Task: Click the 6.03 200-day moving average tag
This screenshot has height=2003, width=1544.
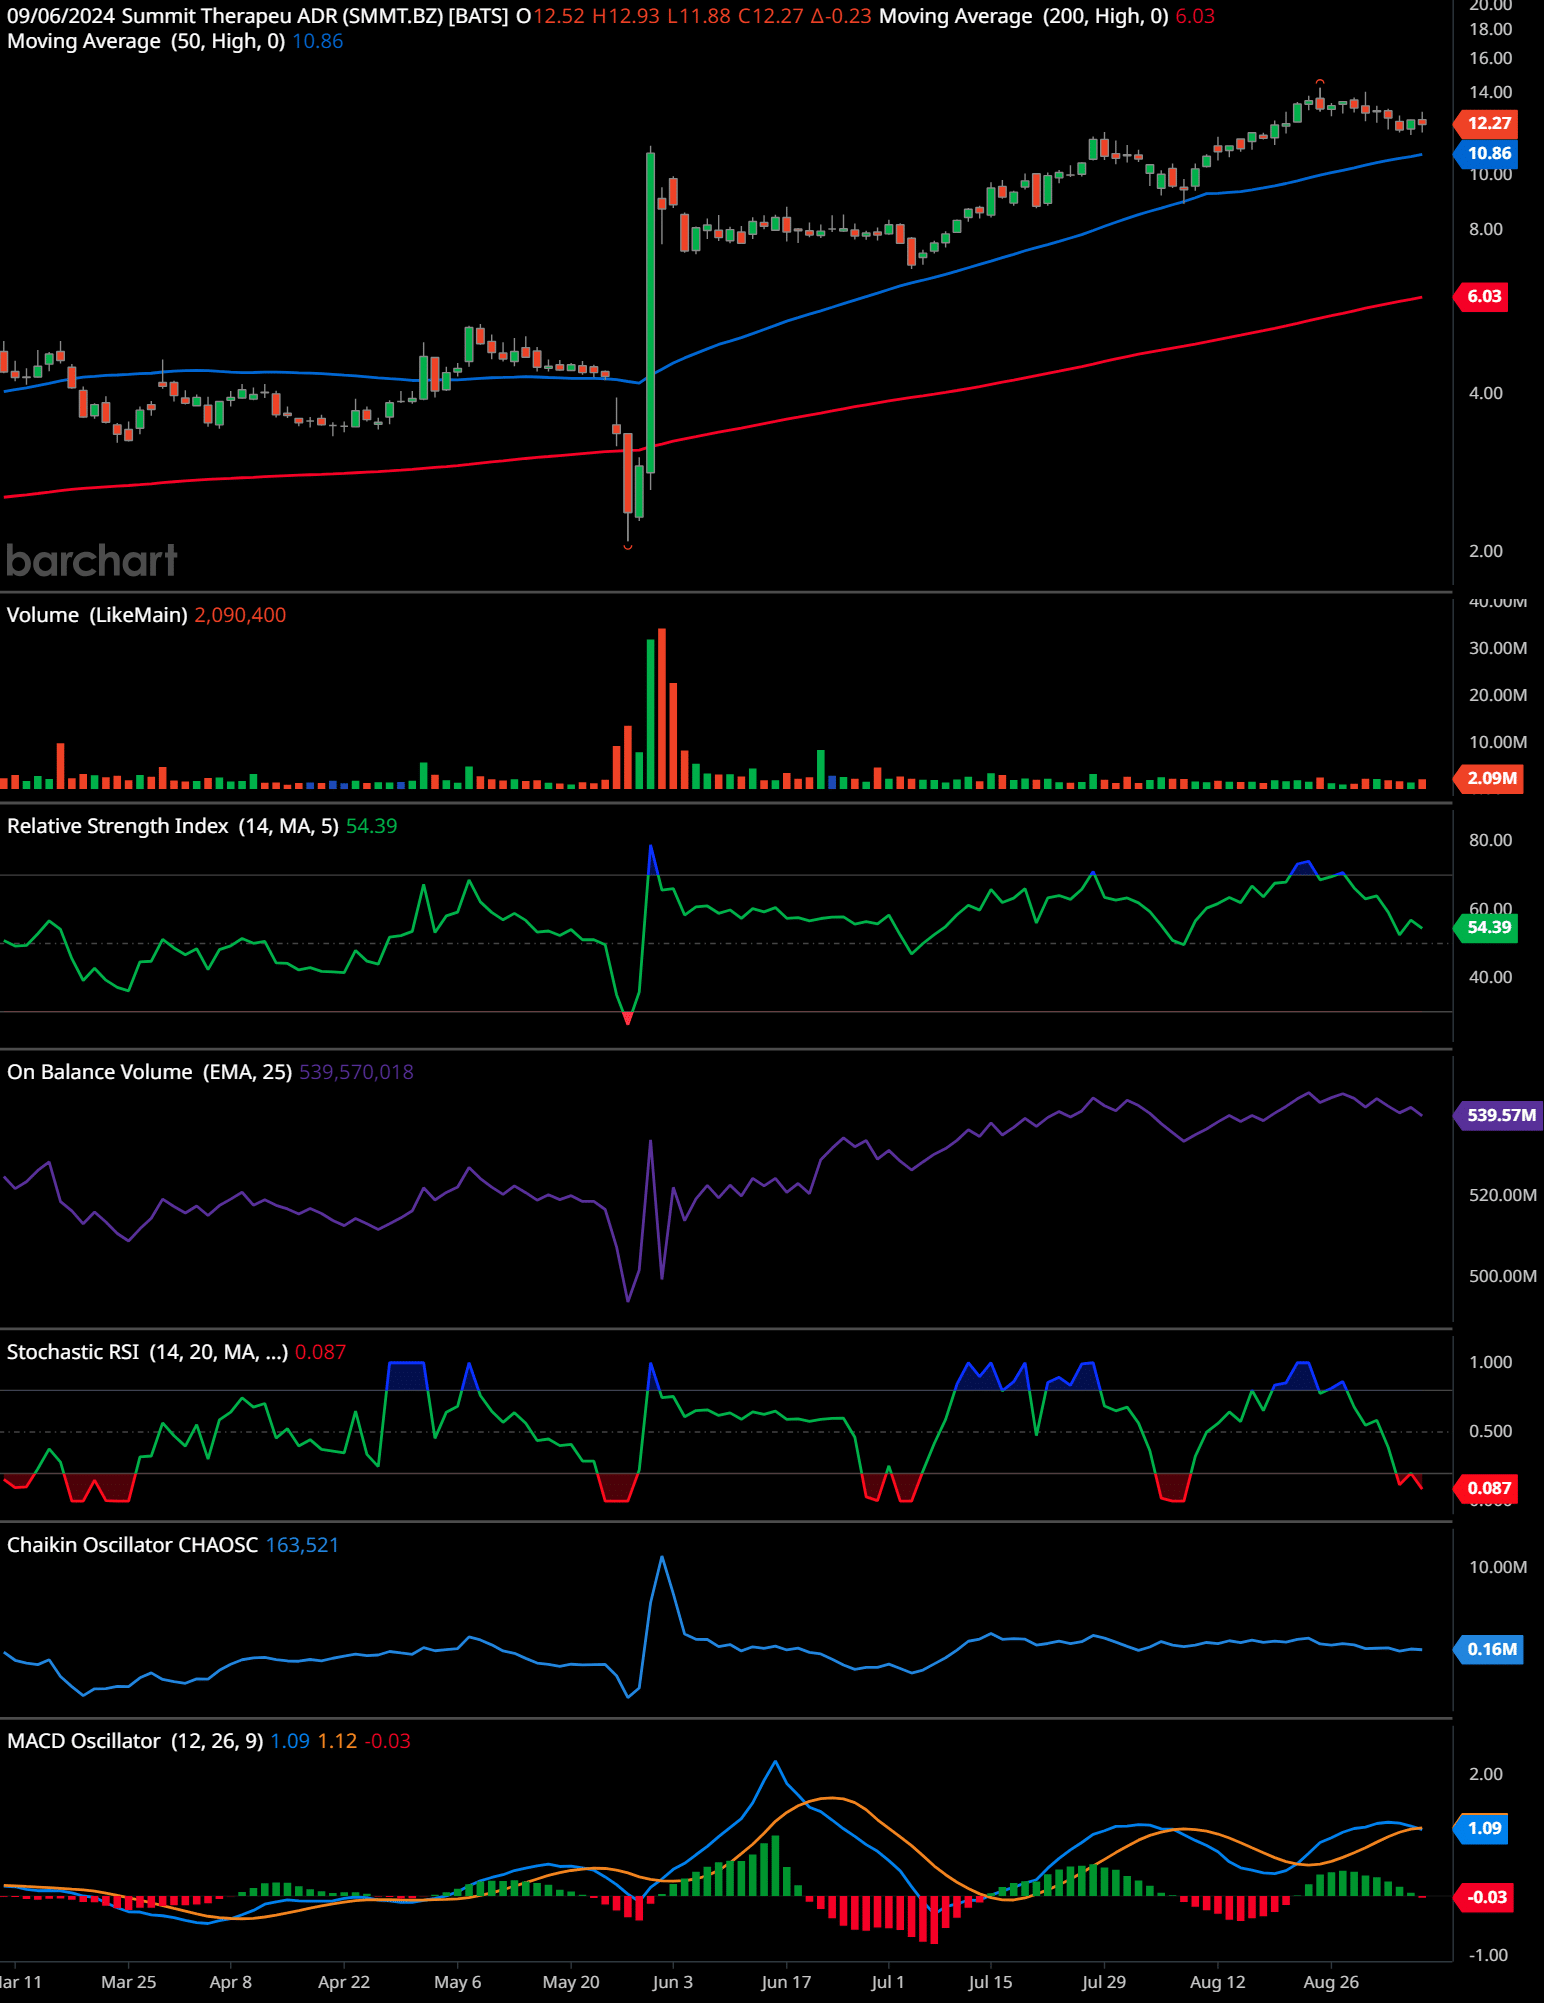Action: tap(1483, 296)
